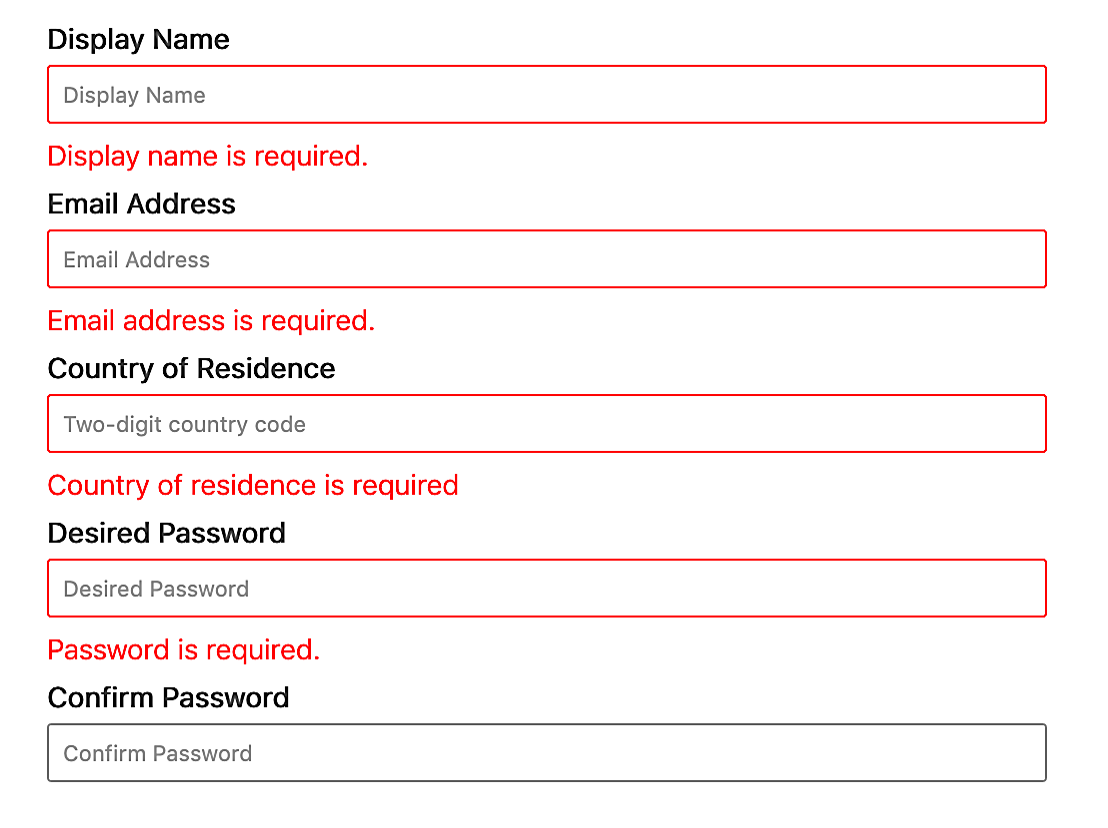
Task: Click the bold "Confirm Password" label
Action: 169,697
